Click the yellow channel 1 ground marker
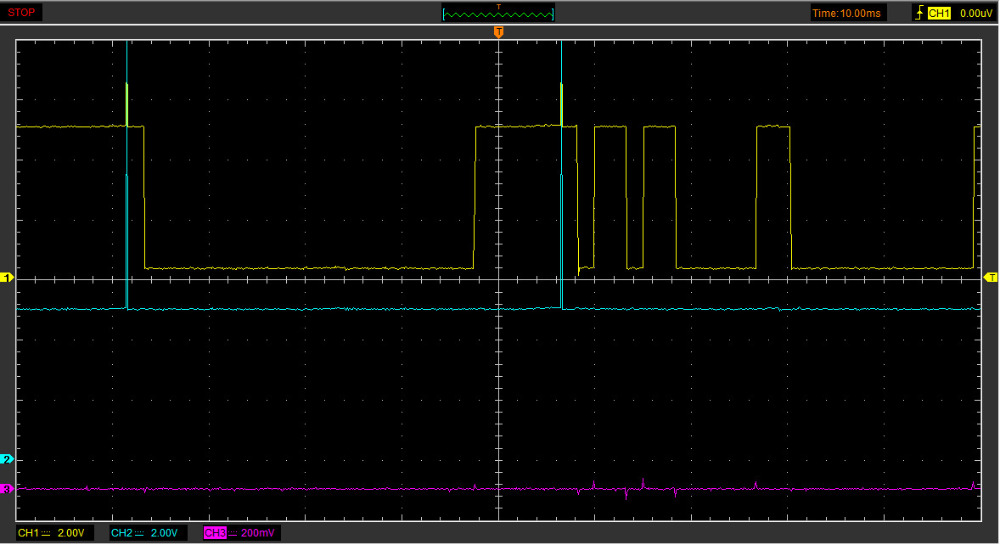1000x544 pixels. [9, 277]
